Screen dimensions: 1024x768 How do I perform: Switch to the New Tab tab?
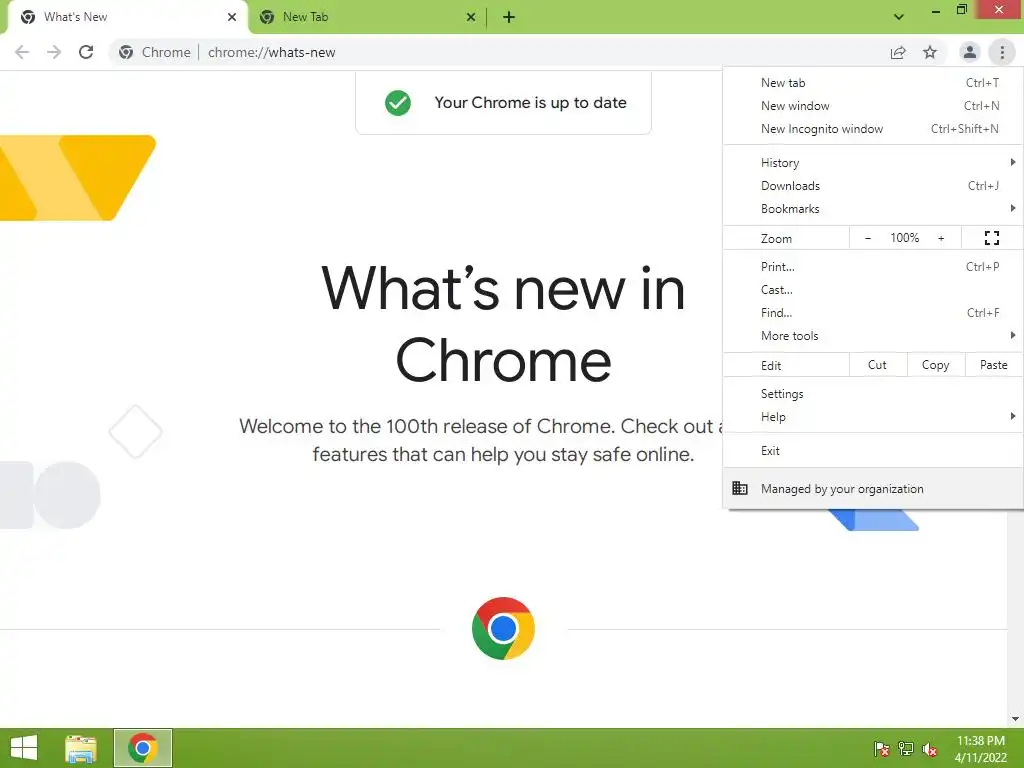(366, 17)
